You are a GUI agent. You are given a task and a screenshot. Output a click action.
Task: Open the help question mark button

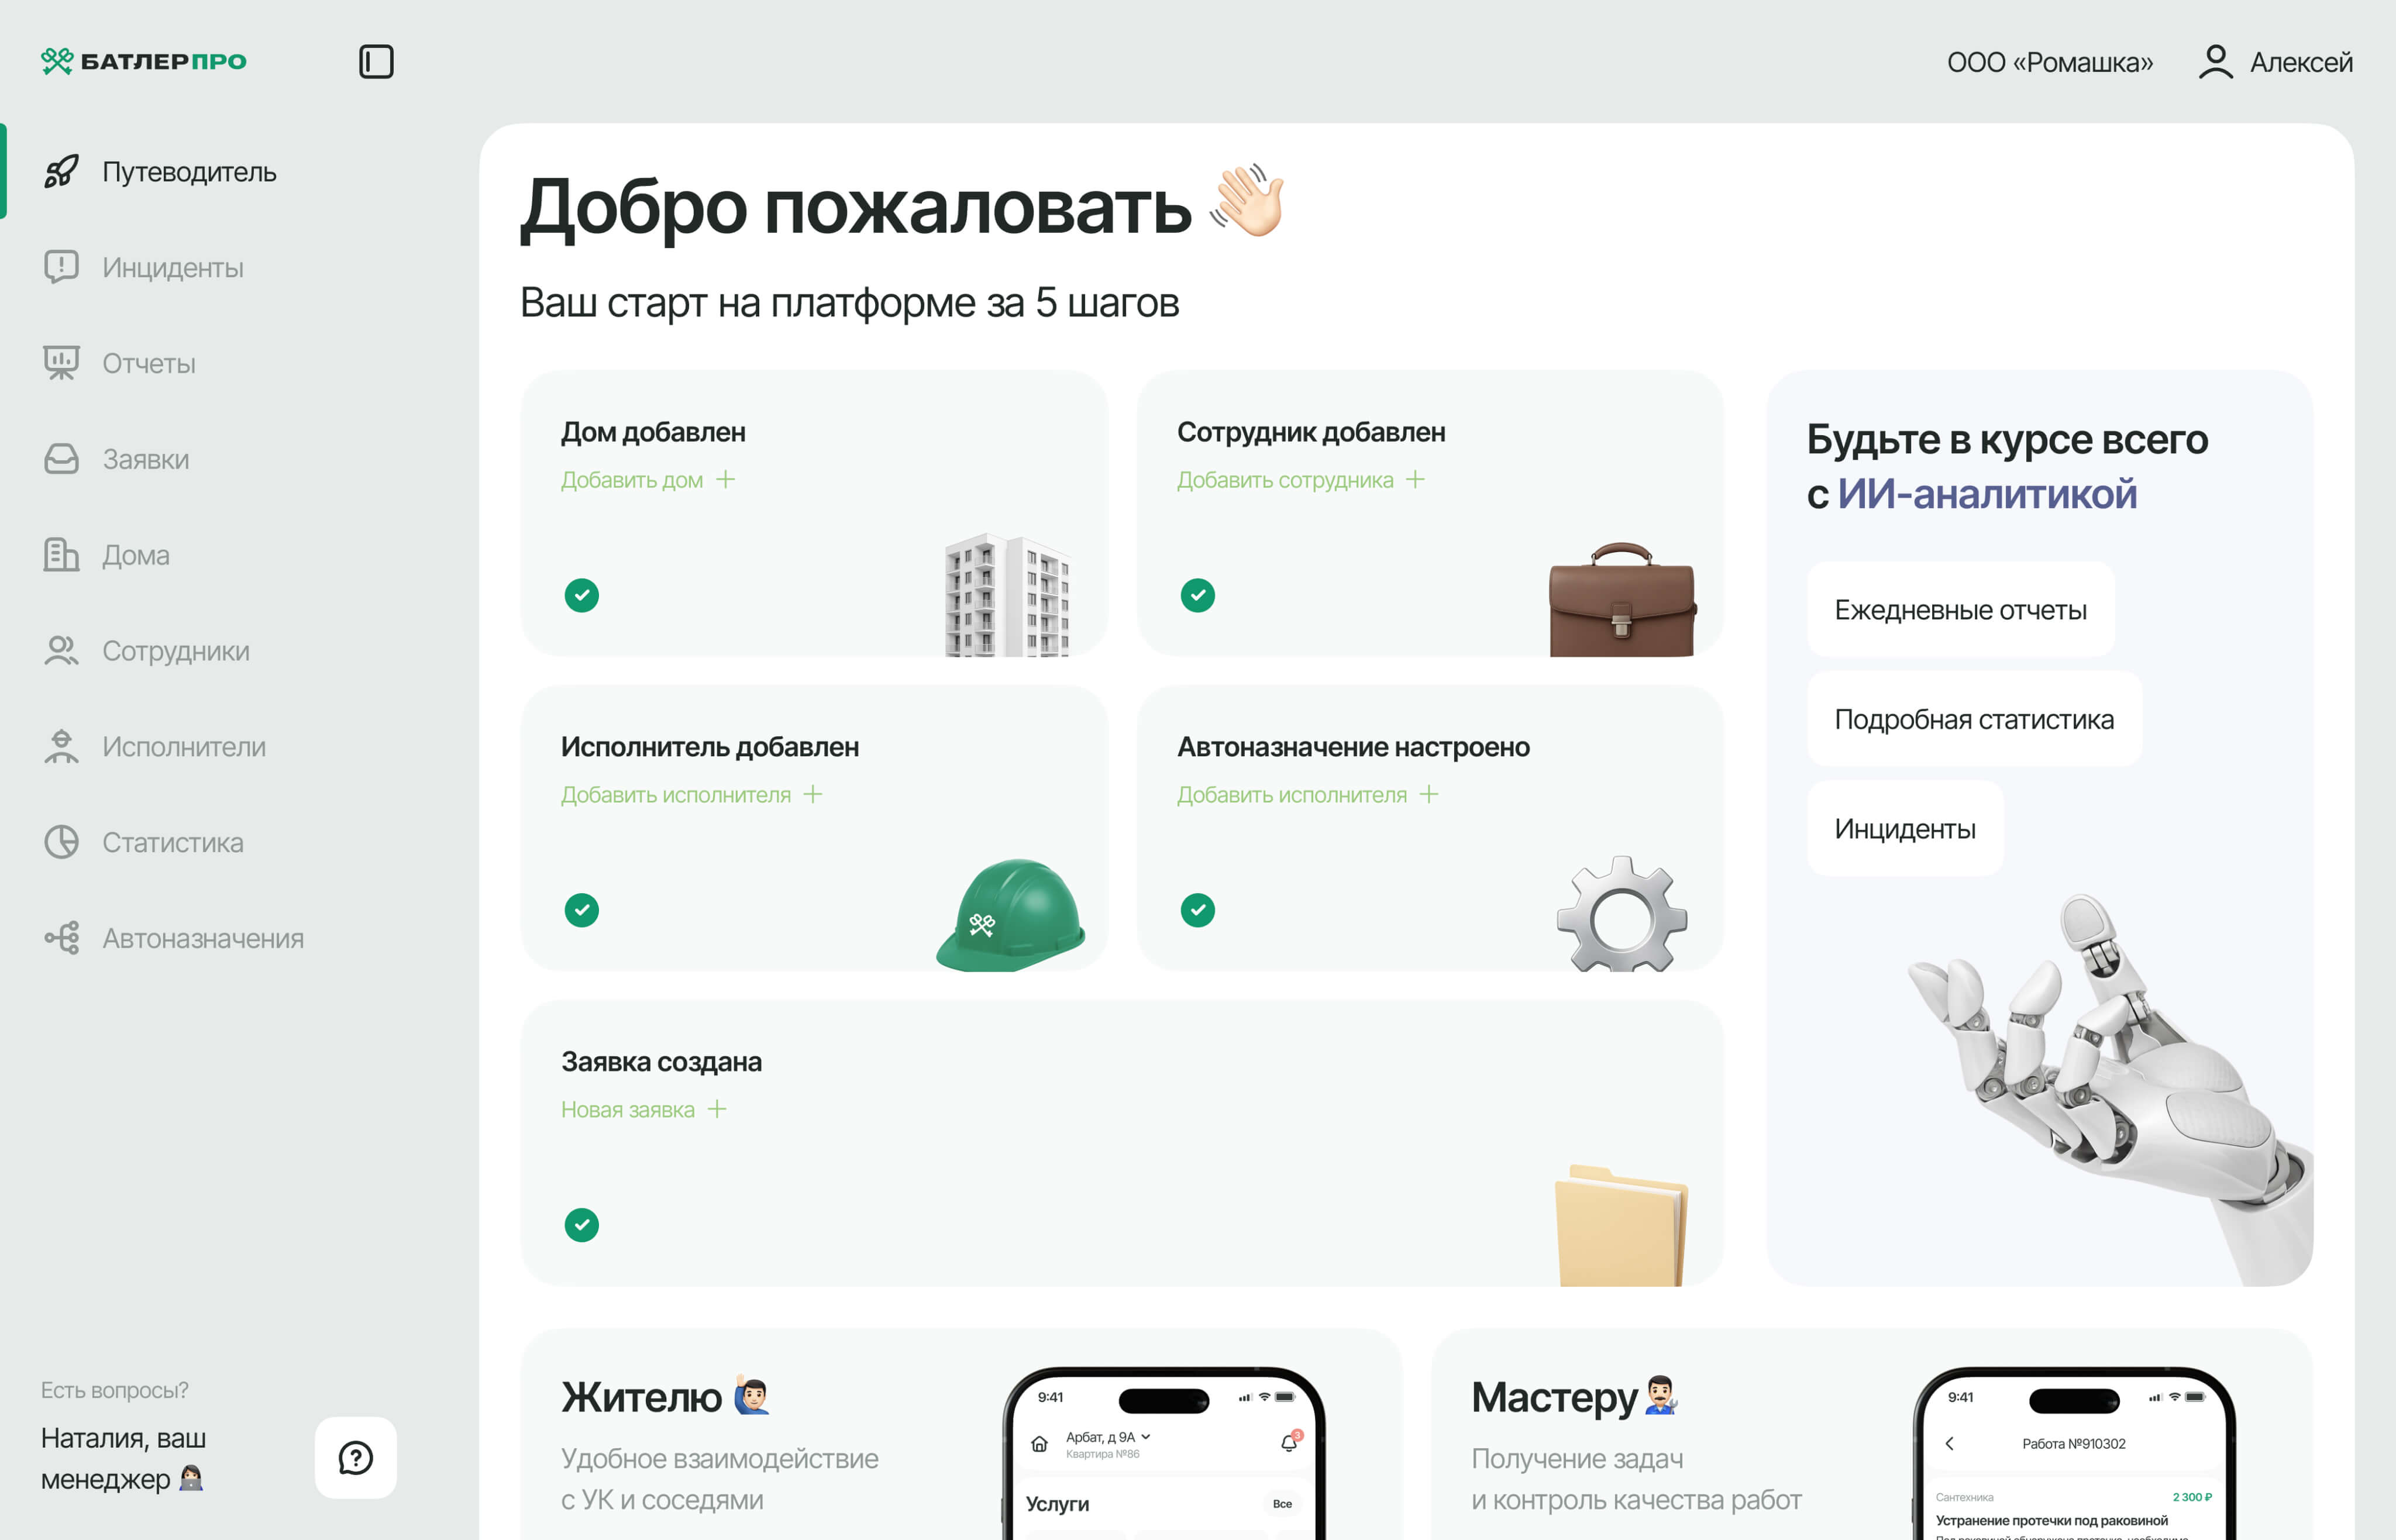click(x=356, y=1457)
